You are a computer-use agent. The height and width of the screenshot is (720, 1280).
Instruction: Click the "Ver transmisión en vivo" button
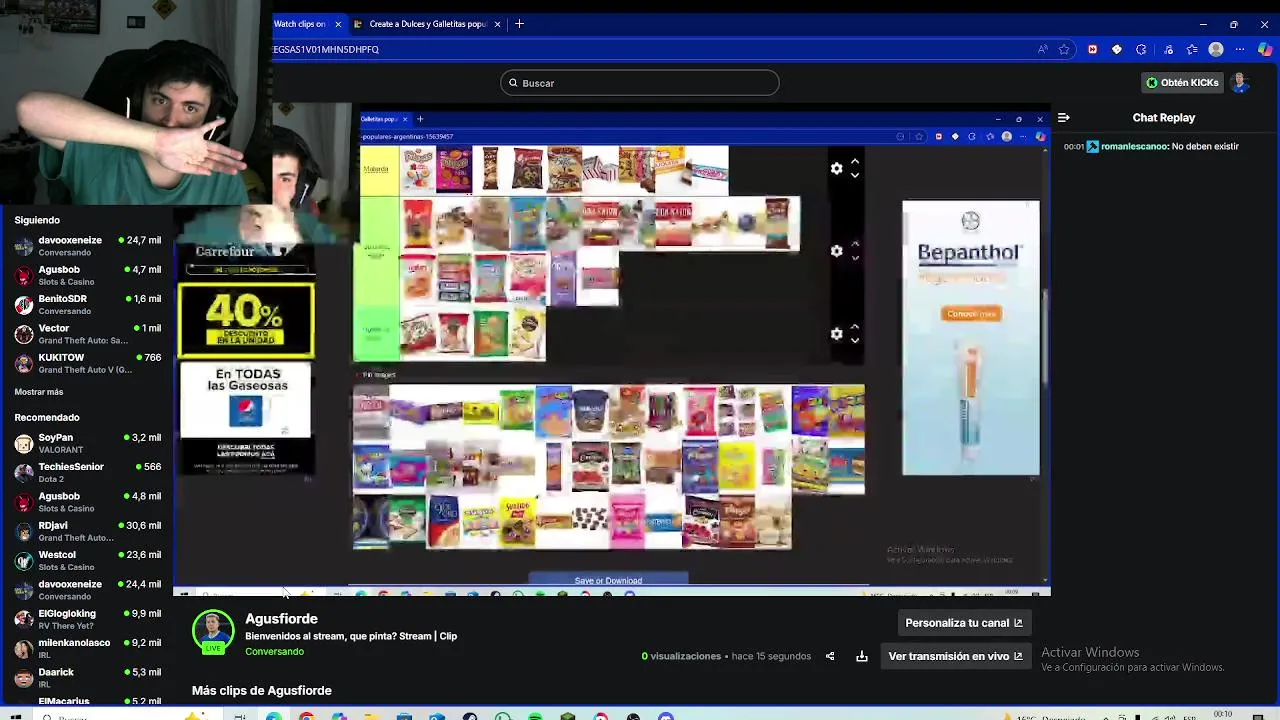[955, 656]
